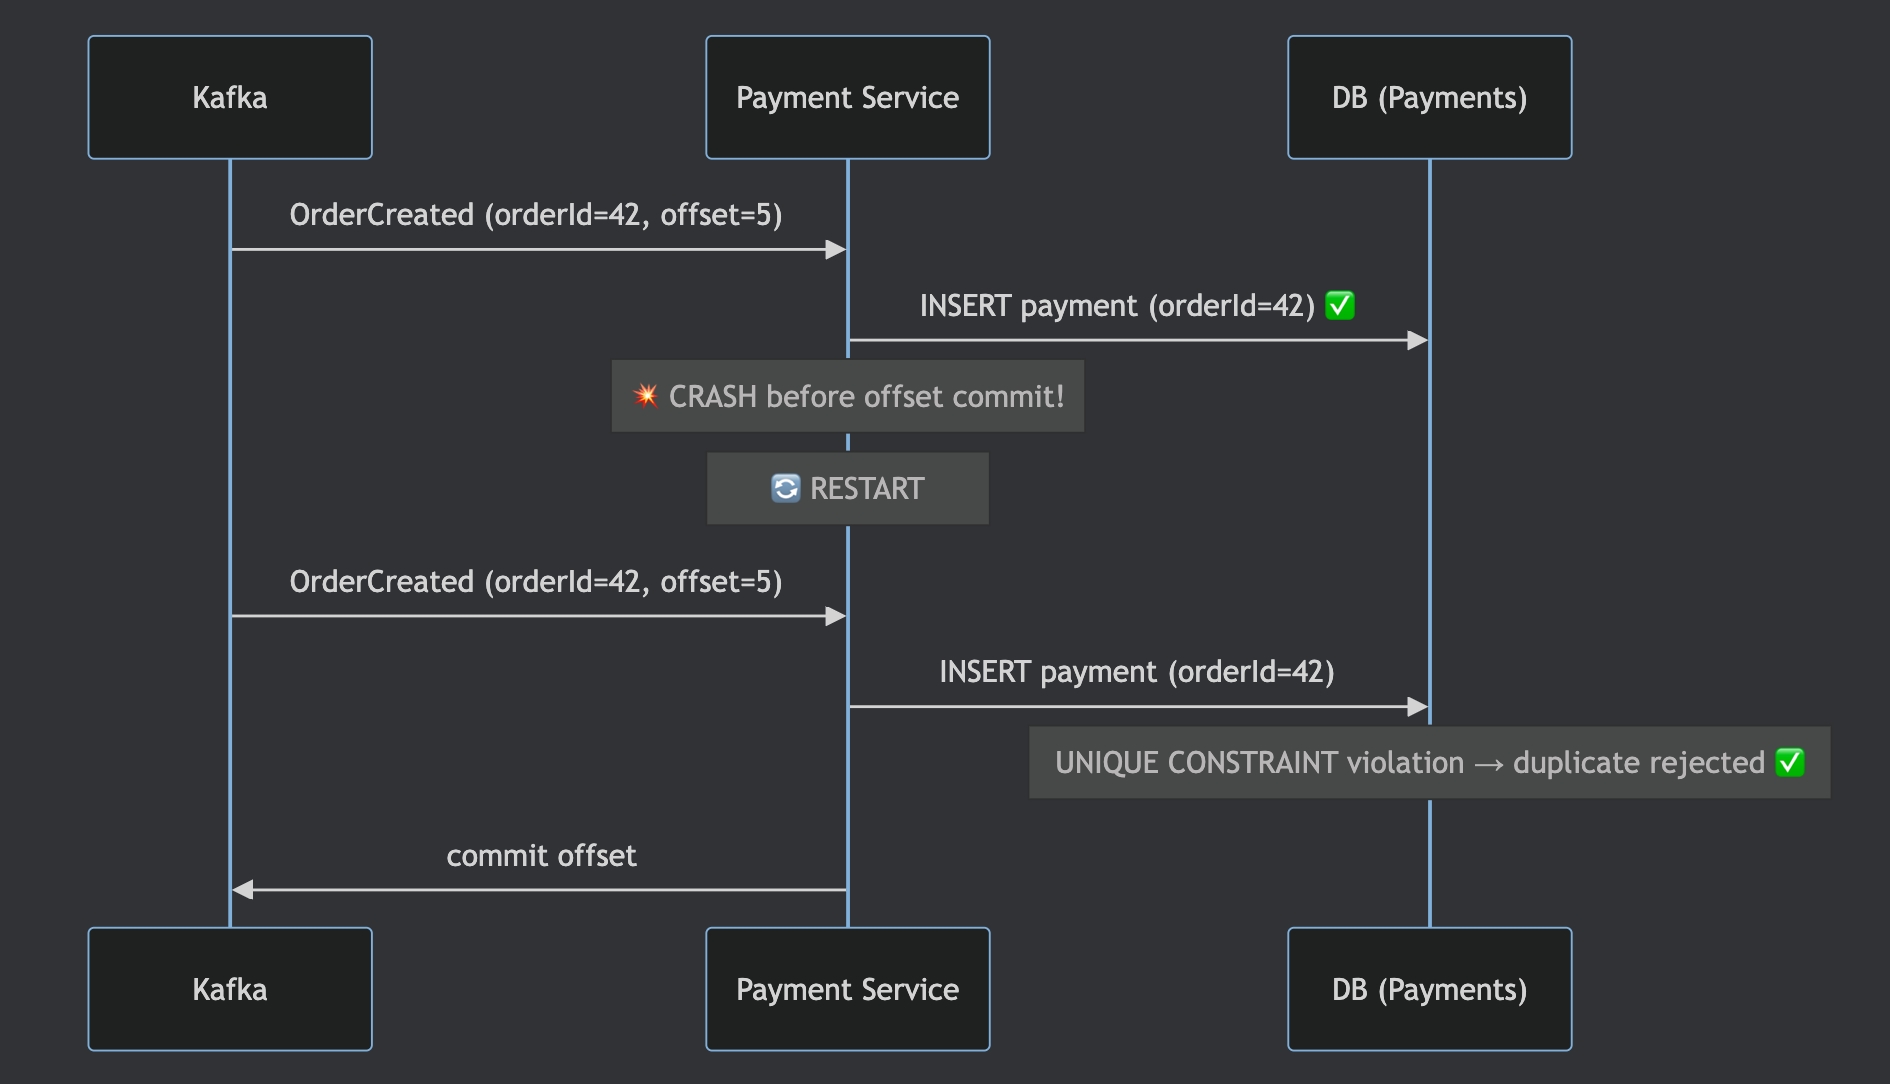Click the arrowhead of the commit offset arrow

tap(243, 889)
